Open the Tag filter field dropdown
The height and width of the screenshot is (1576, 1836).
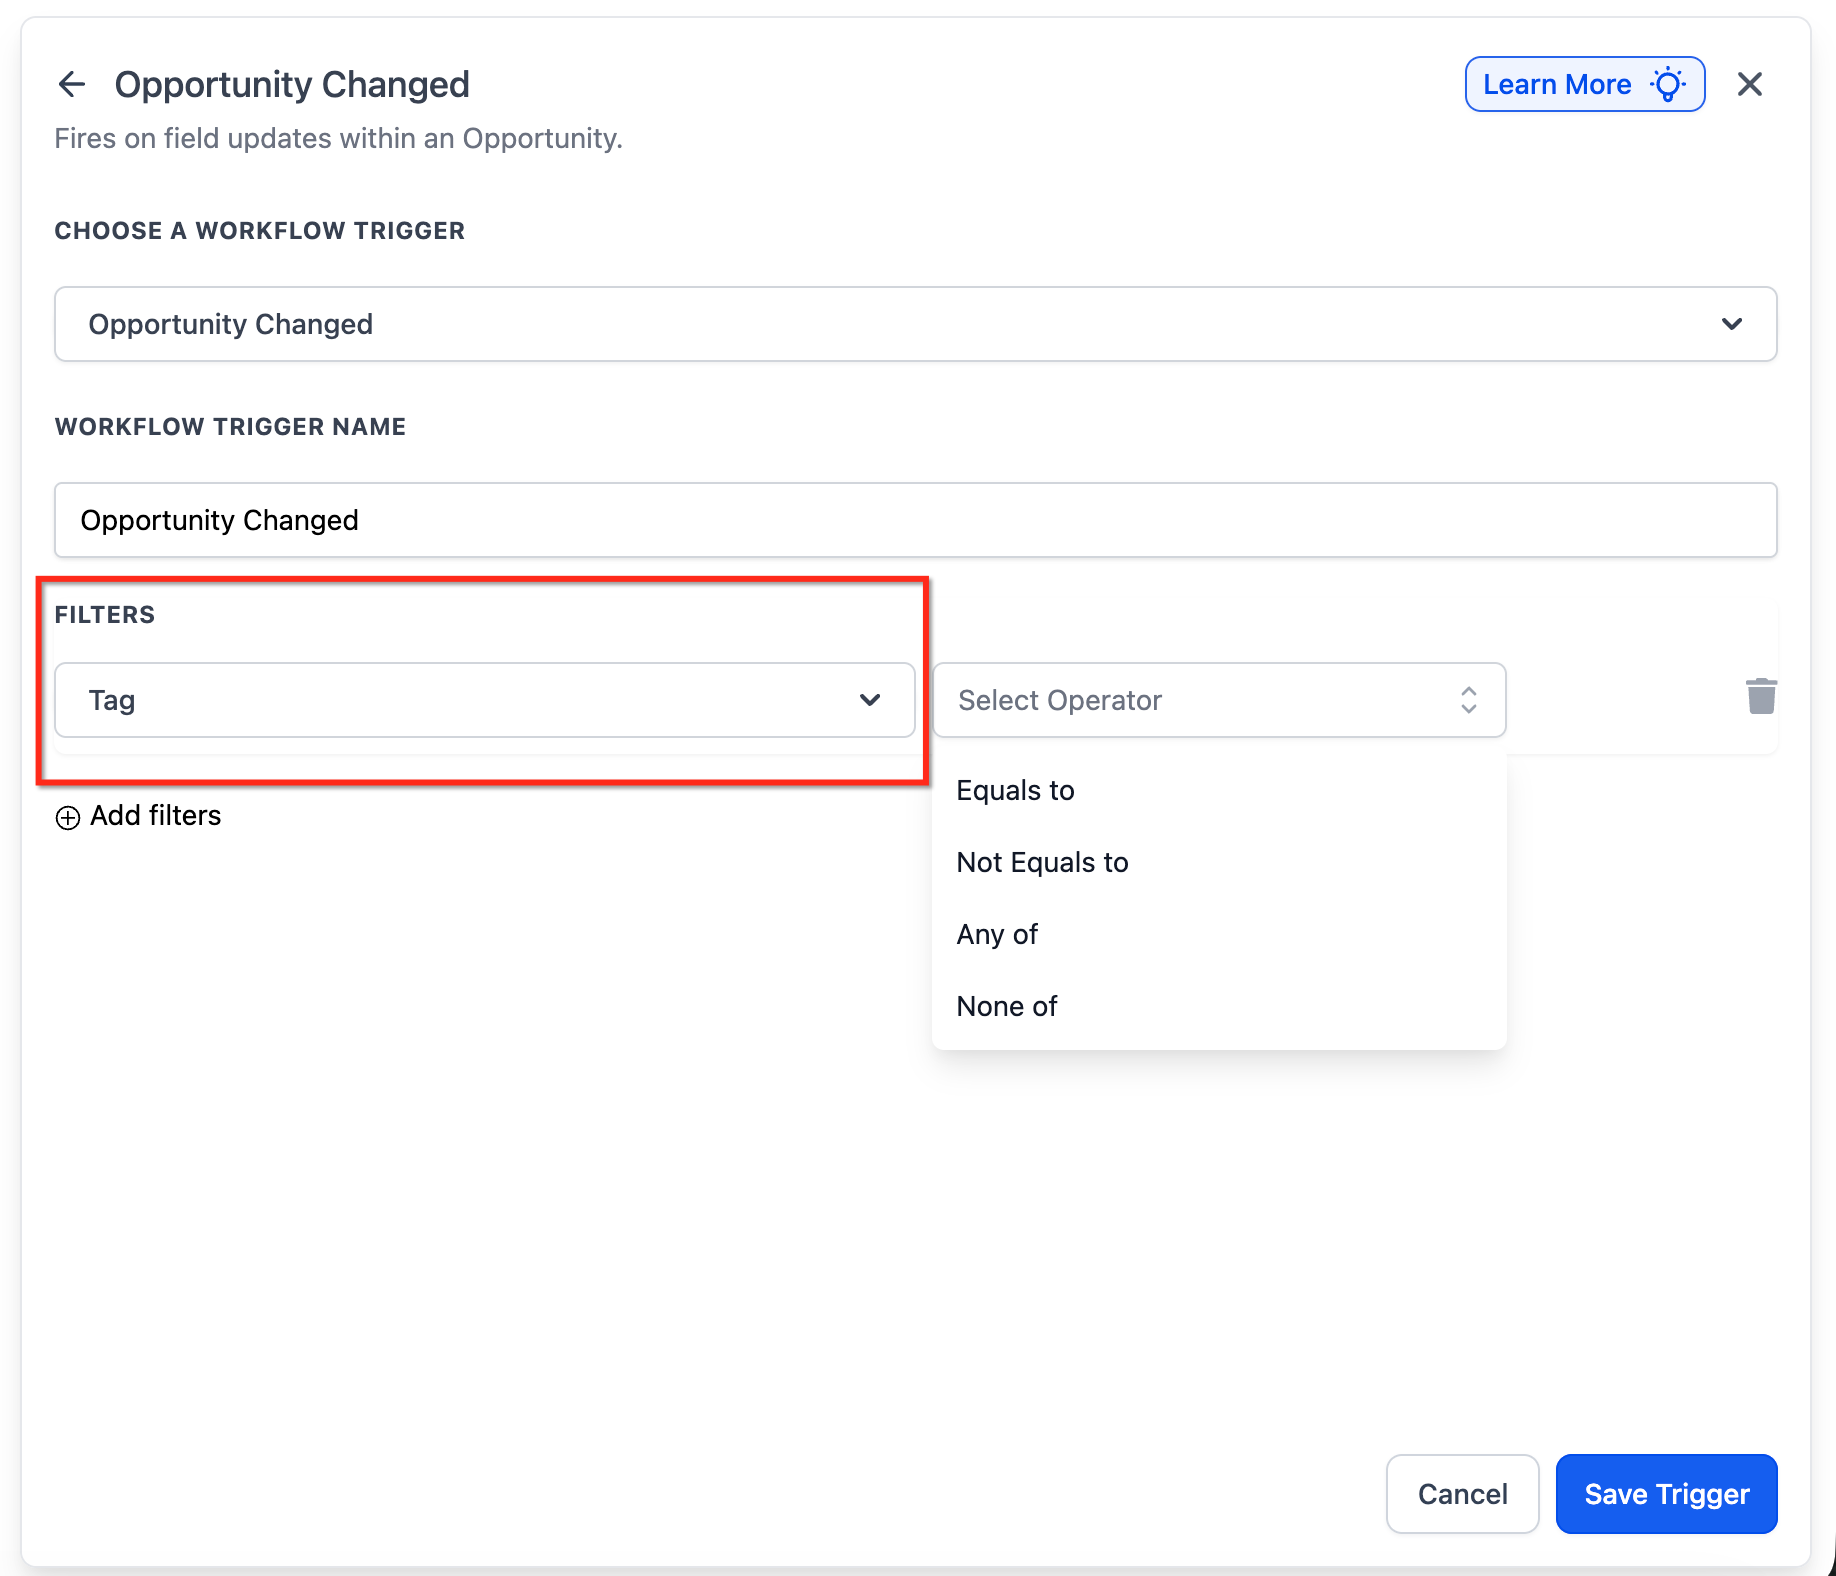click(485, 700)
